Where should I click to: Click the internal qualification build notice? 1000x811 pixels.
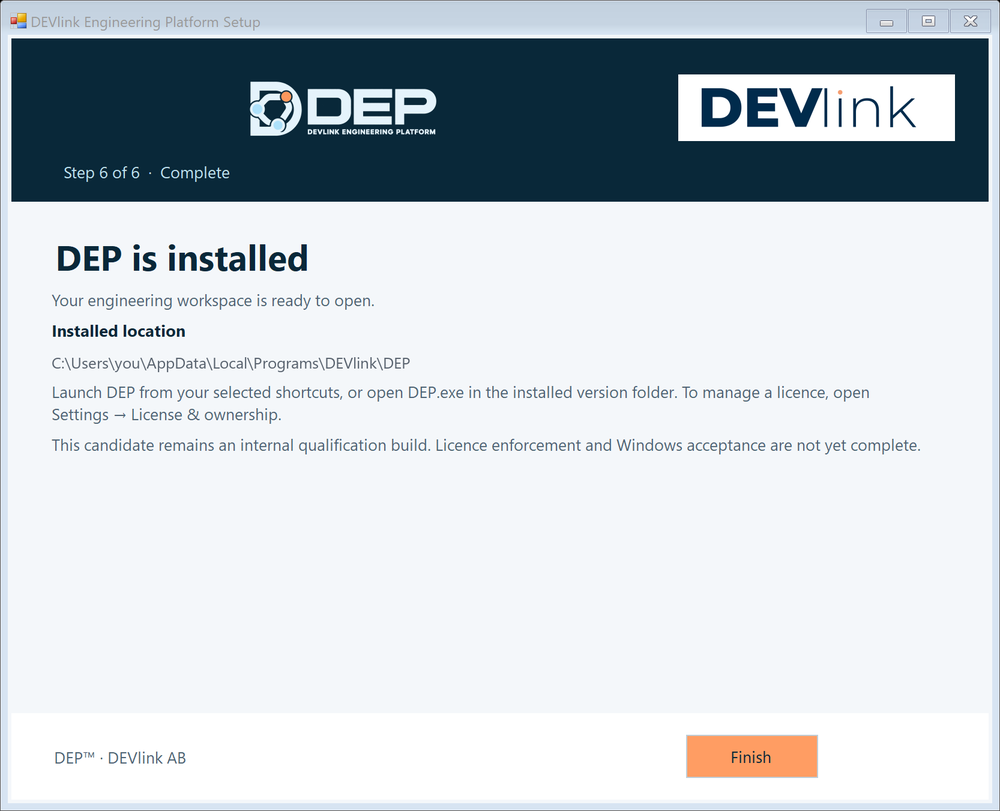pos(486,445)
